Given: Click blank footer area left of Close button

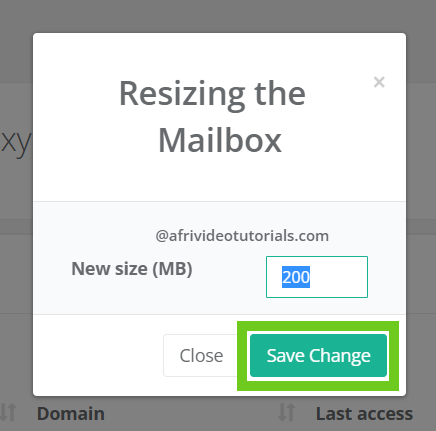Looking at the screenshot, I should (98, 355).
